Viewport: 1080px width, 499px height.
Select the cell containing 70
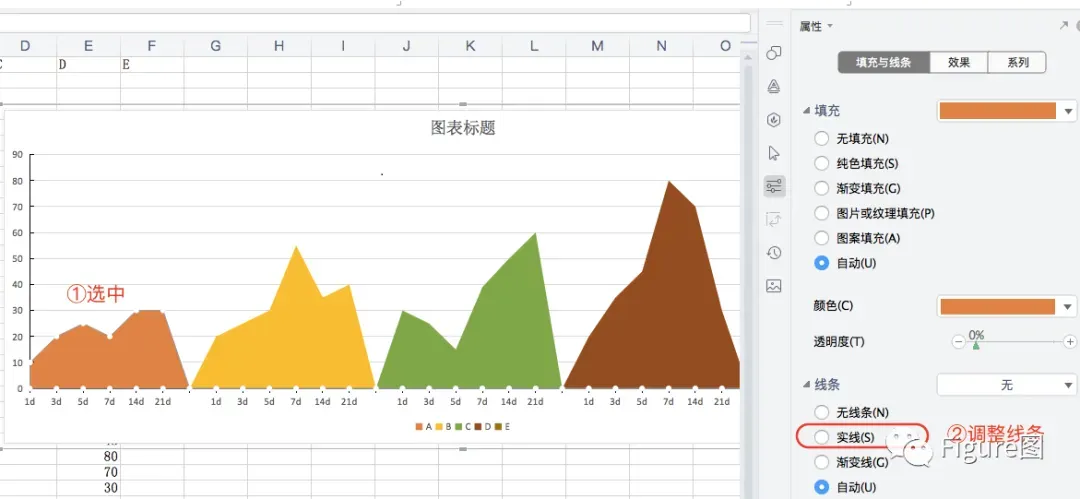[88, 472]
